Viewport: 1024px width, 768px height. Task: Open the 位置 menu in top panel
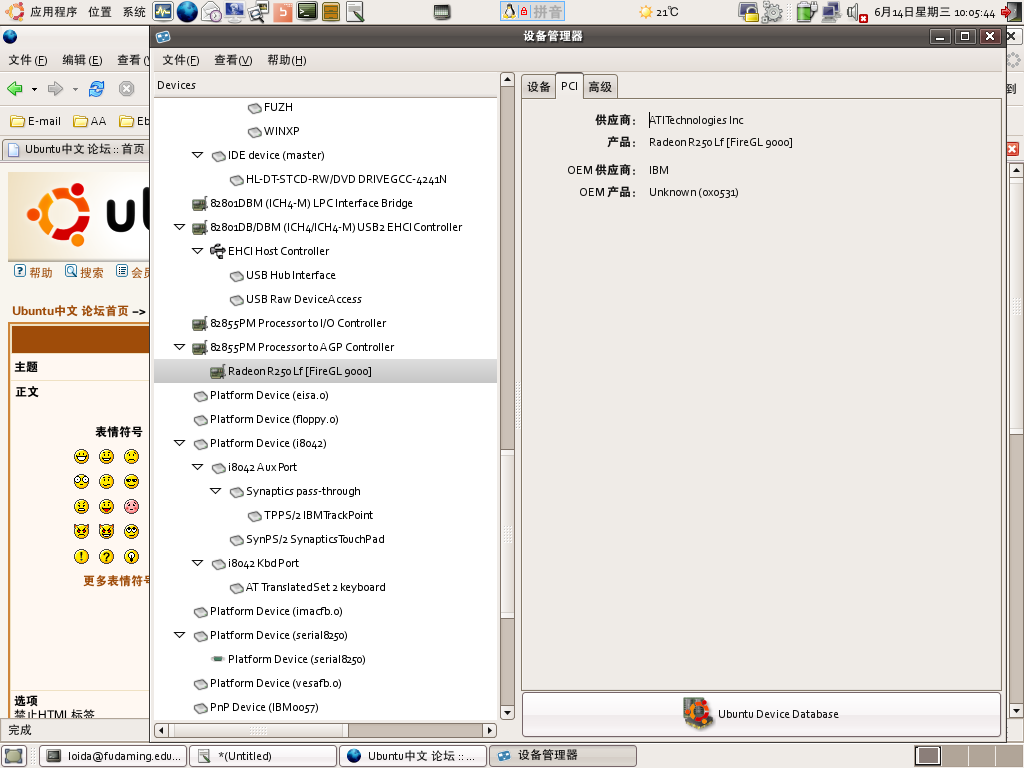[100, 12]
